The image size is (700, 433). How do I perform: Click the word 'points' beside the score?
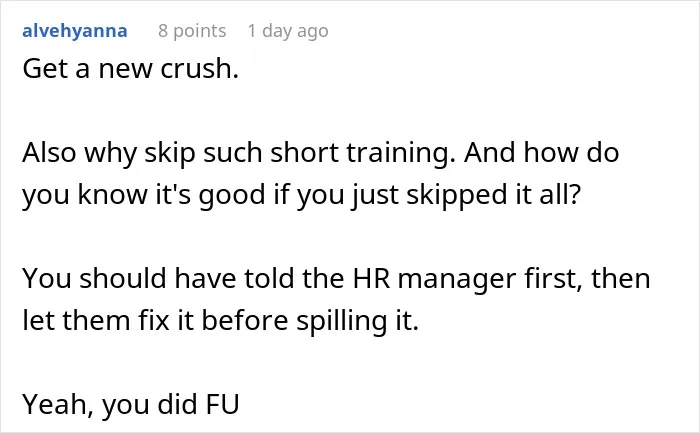coord(200,31)
